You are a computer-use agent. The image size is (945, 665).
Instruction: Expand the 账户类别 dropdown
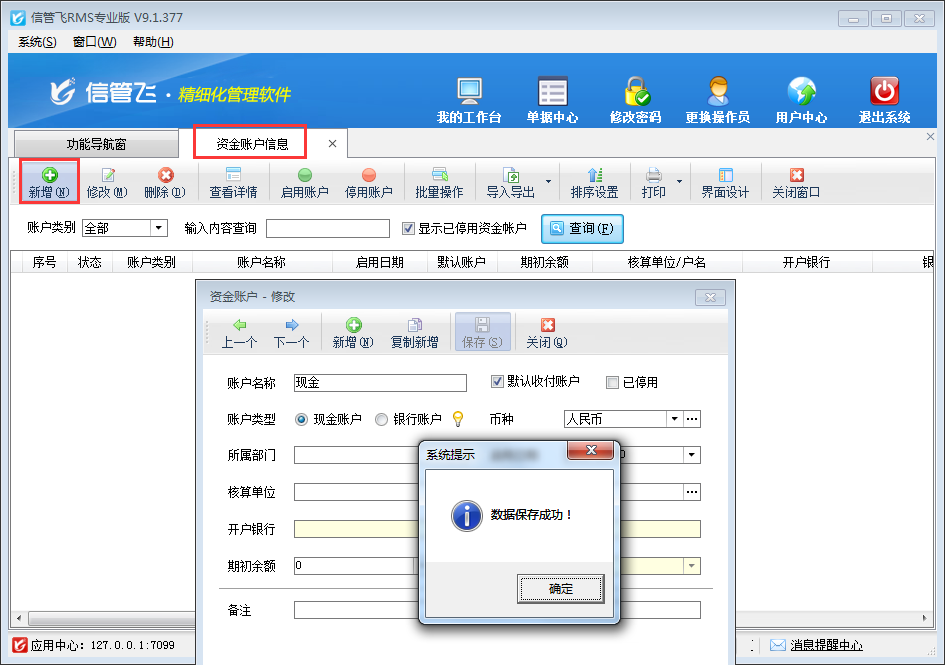(x=158, y=228)
